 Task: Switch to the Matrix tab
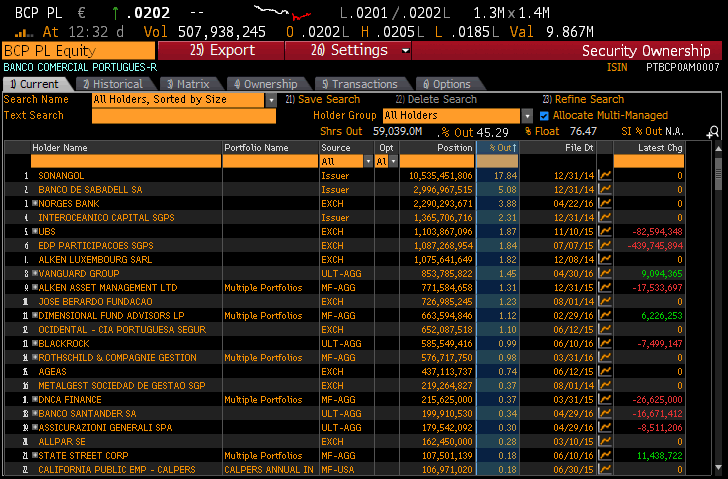click(188, 84)
